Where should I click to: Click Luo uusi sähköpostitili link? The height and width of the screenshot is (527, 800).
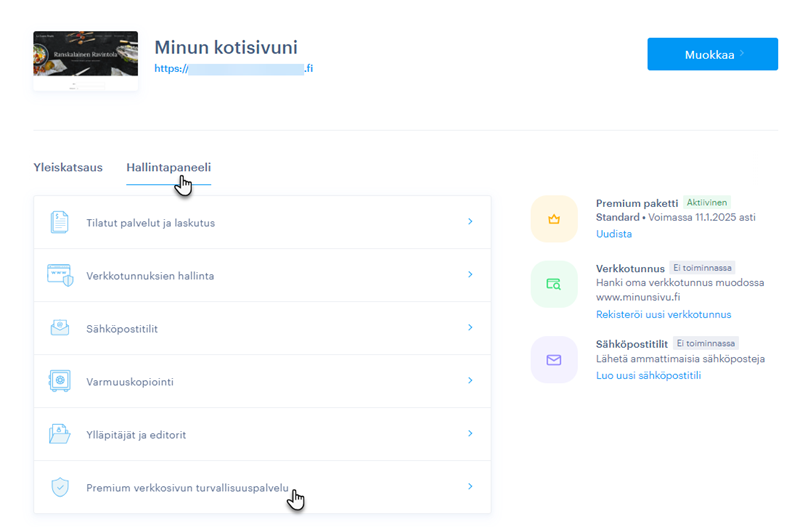coord(648,375)
